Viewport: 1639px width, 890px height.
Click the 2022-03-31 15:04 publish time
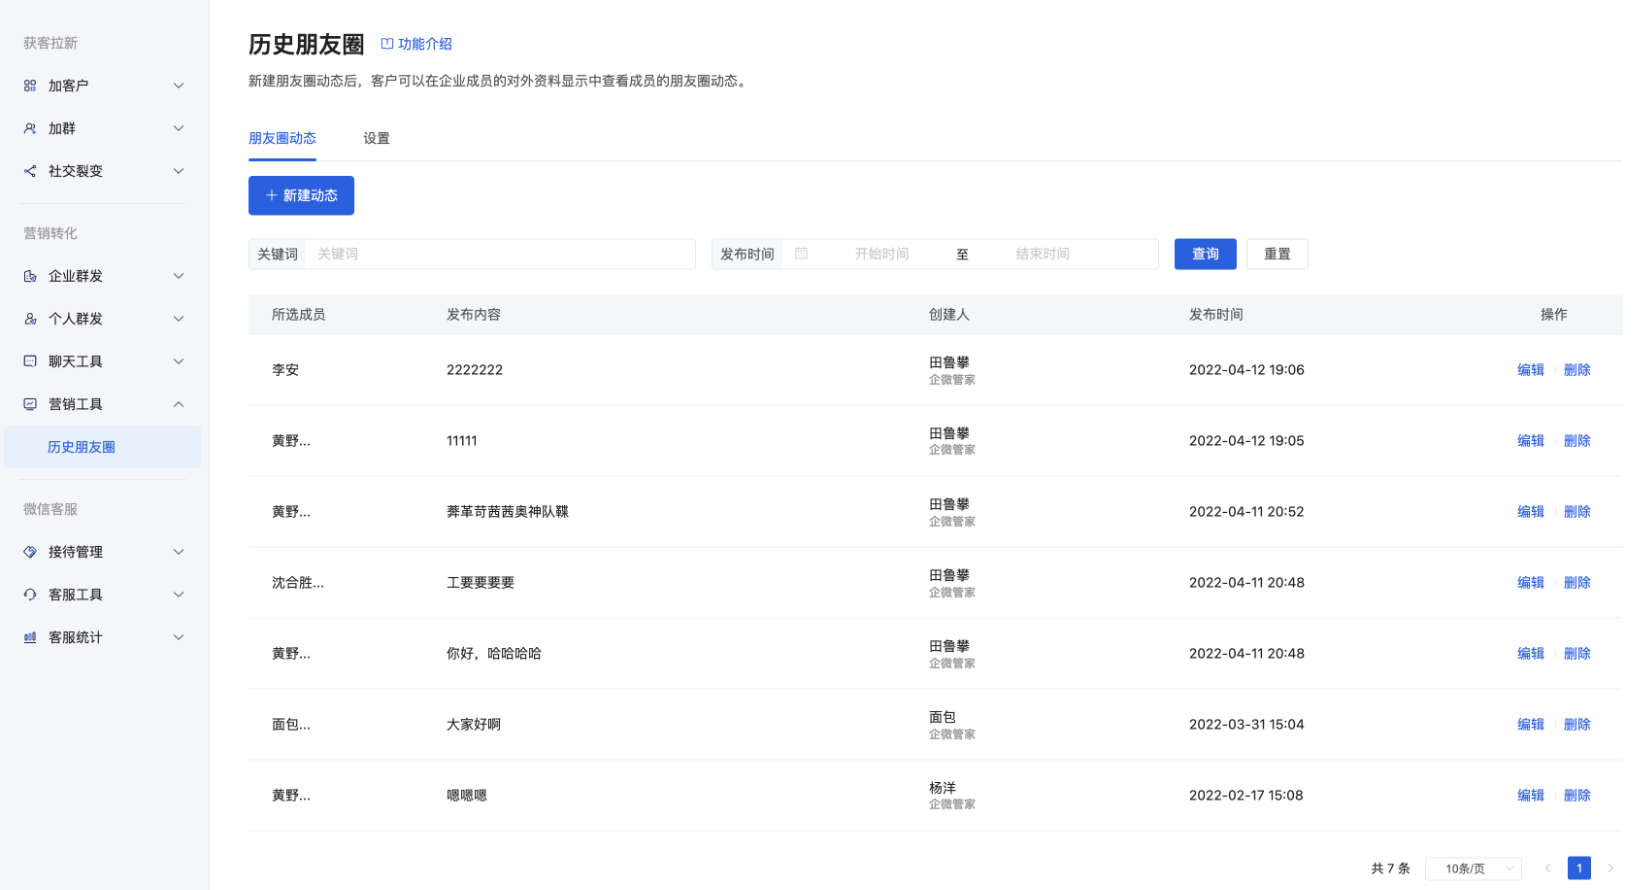pos(1246,725)
